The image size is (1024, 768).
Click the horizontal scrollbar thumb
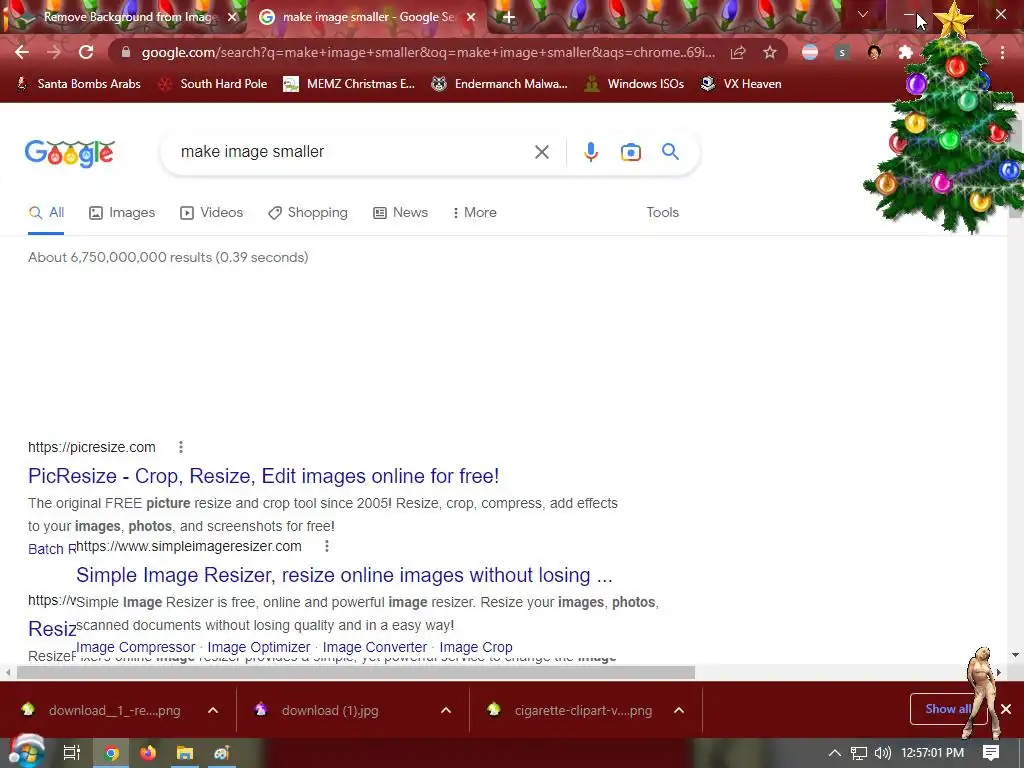tap(356, 672)
